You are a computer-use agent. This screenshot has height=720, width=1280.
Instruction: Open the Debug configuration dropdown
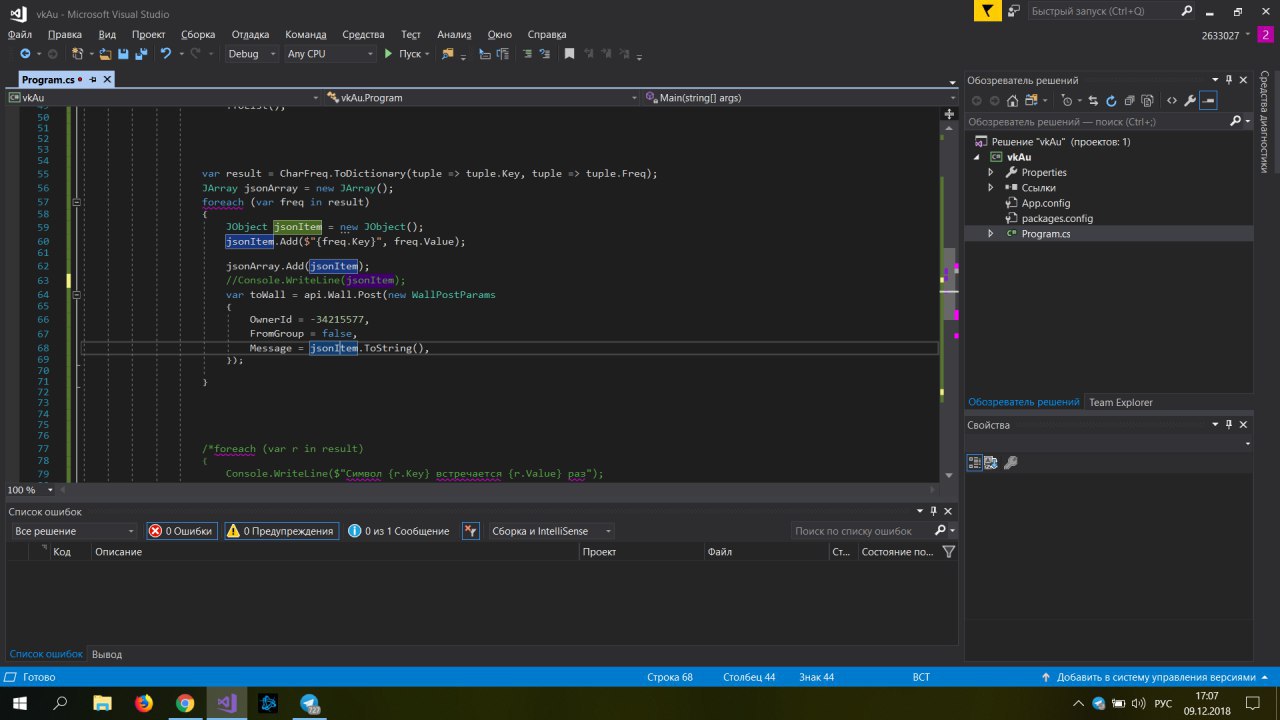[252, 54]
